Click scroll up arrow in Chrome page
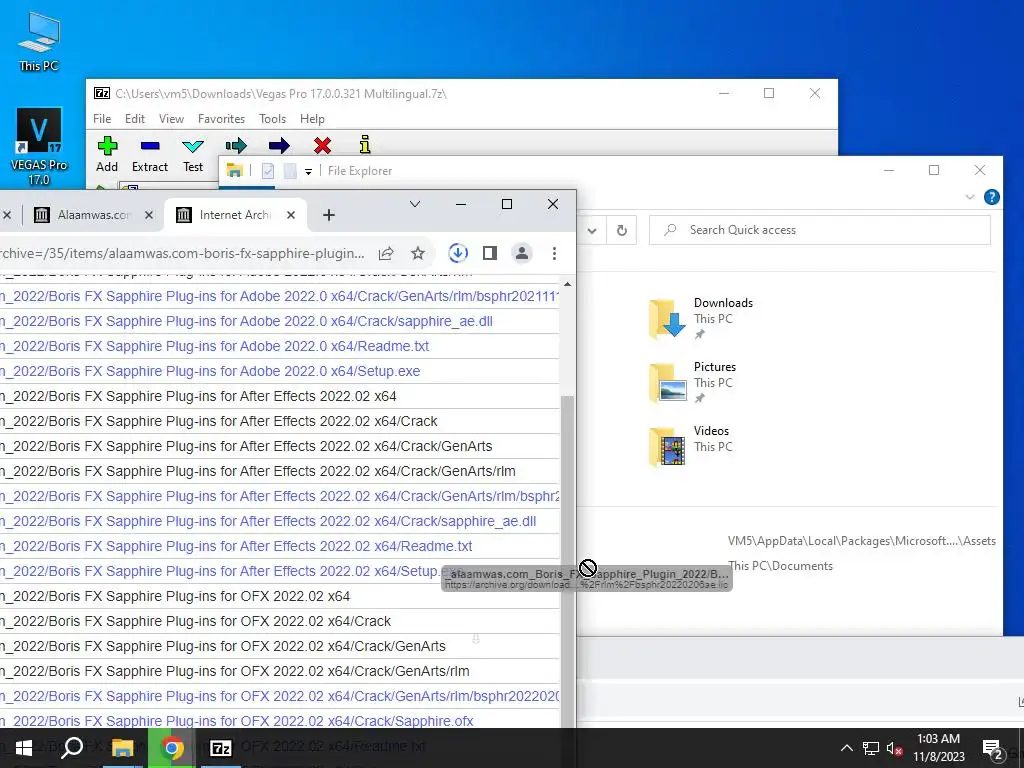This screenshot has height=768, width=1024. pos(567,284)
